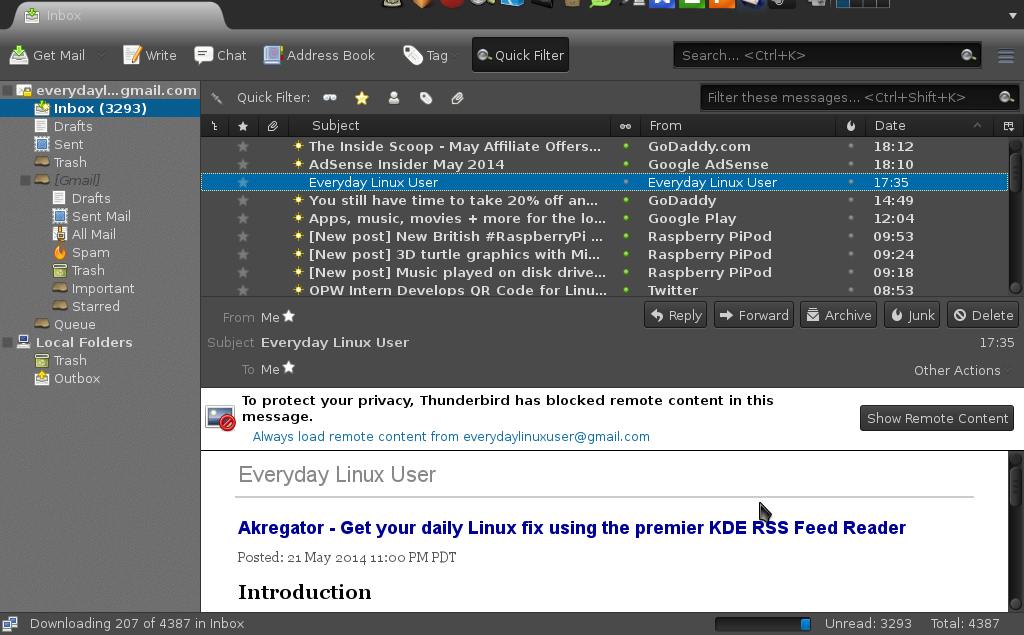The image size is (1024, 635).
Task: Open the Queue folder
Action: (x=74, y=324)
